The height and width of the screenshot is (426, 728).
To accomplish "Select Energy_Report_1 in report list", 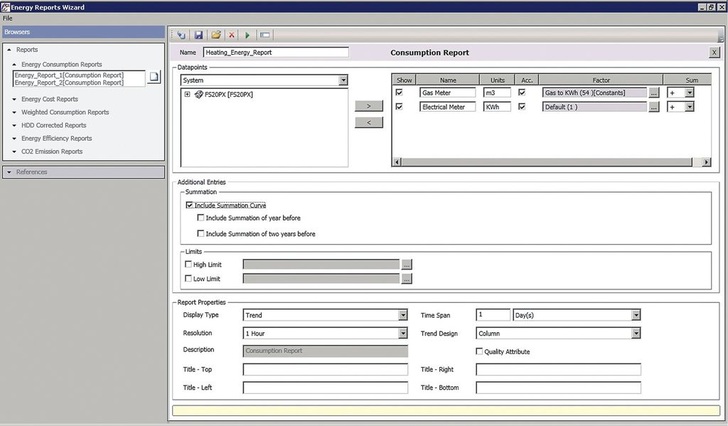I will point(69,75).
